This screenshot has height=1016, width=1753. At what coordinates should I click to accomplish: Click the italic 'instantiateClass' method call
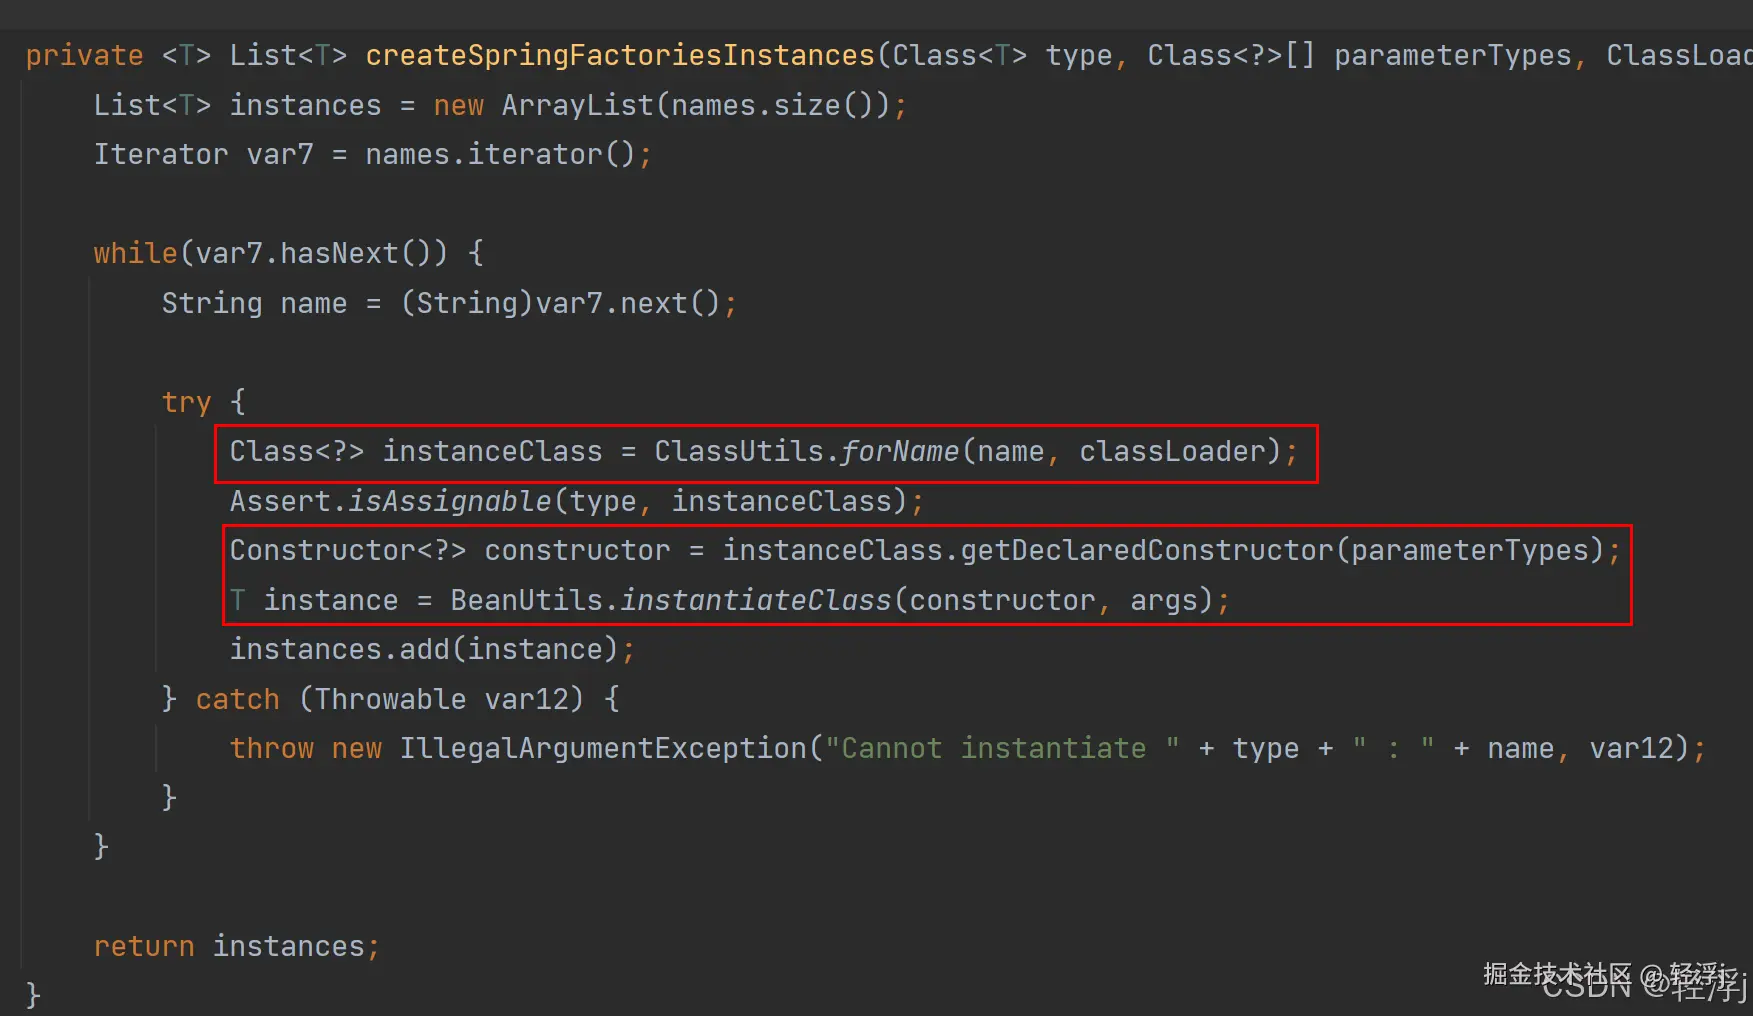[x=756, y=600]
